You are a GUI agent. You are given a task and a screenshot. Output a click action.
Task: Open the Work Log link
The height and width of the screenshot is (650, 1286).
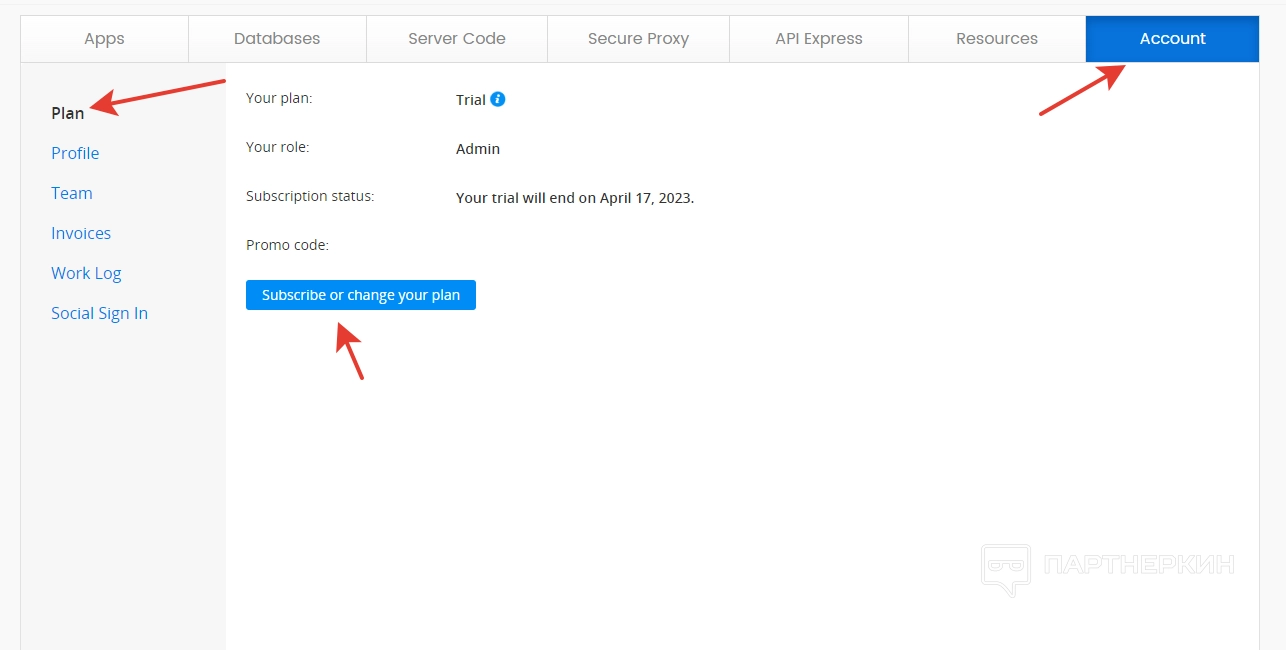(86, 273)
